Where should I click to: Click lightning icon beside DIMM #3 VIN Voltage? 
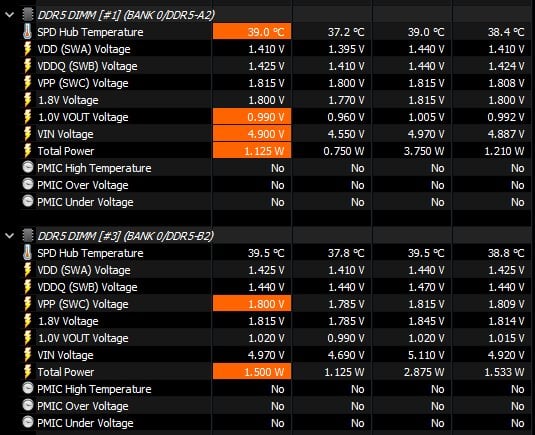click(x=28, y=355)
